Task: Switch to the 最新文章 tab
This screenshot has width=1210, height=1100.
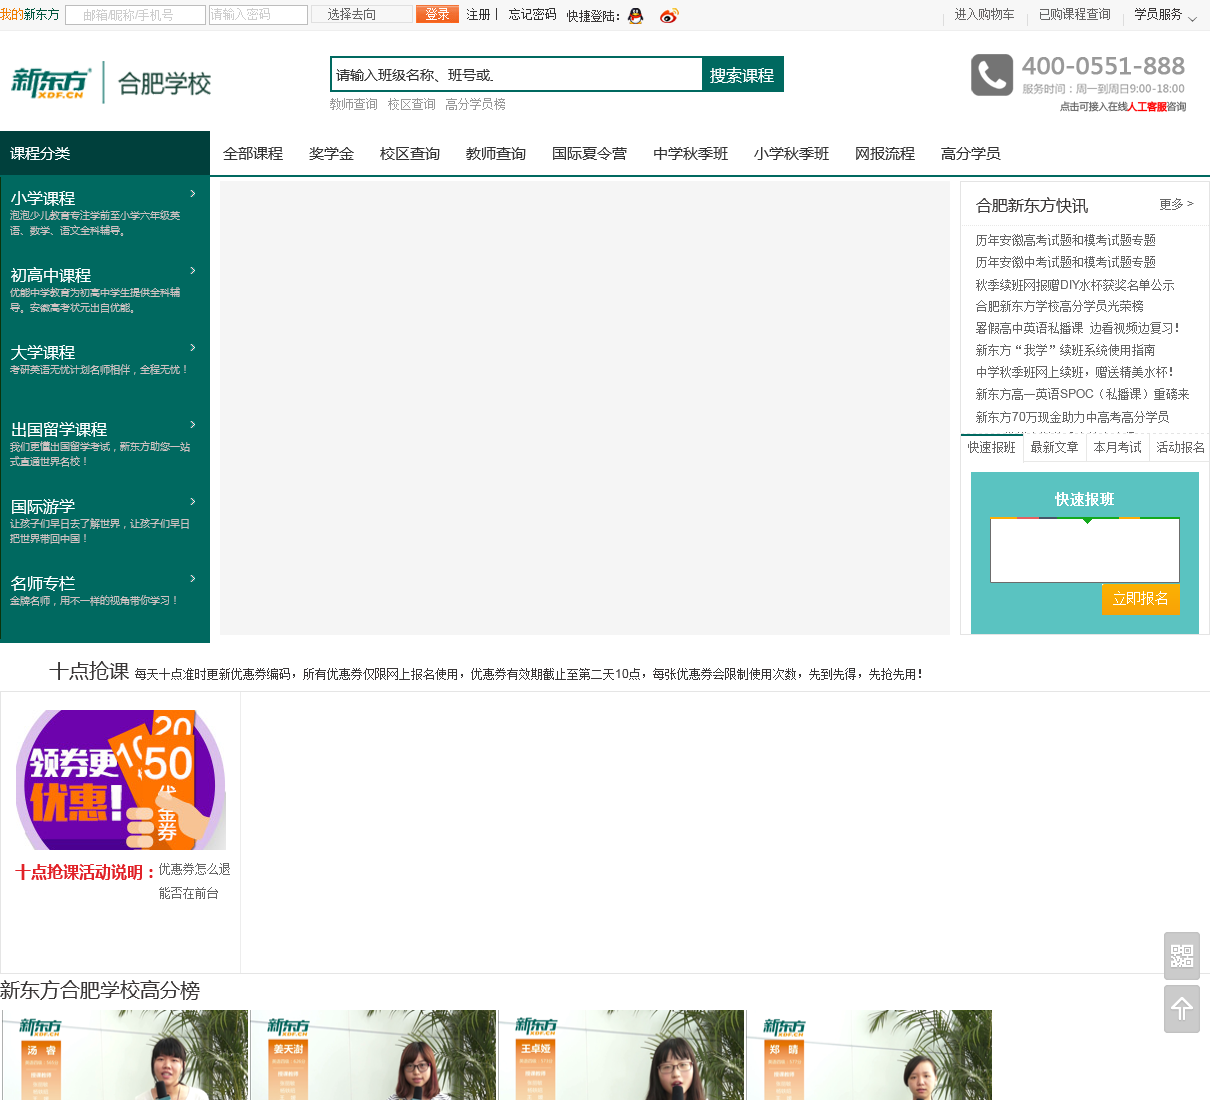Action: pos(1054,447)
